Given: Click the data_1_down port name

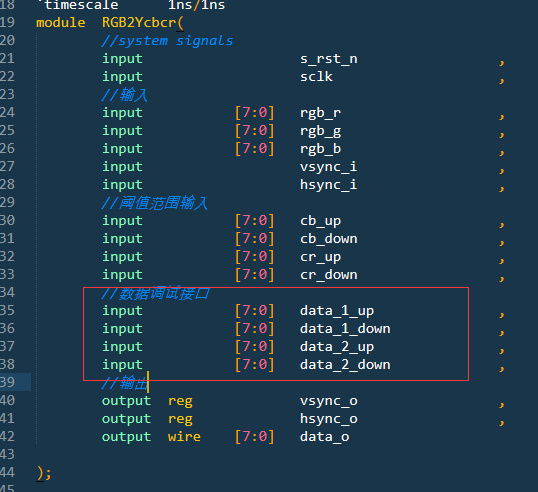Looking at the screenshot, I should [345, 329].
